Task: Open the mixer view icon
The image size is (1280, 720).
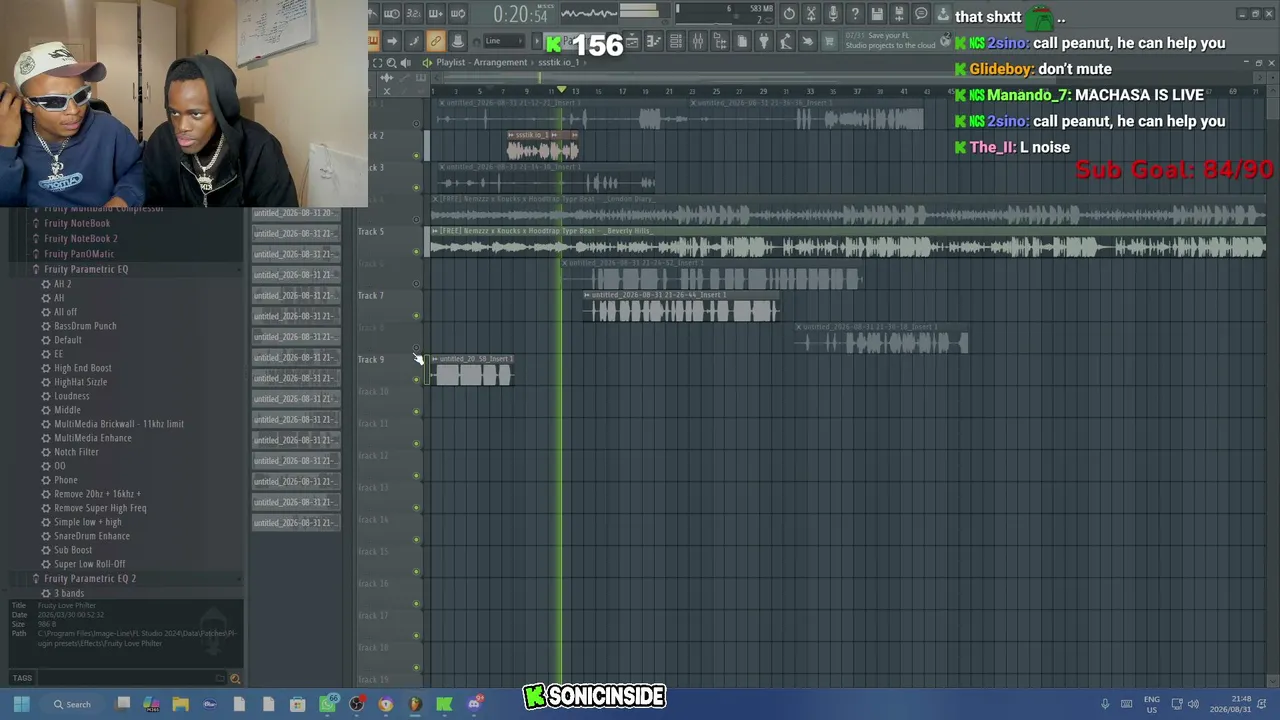Action: (698, 41)
